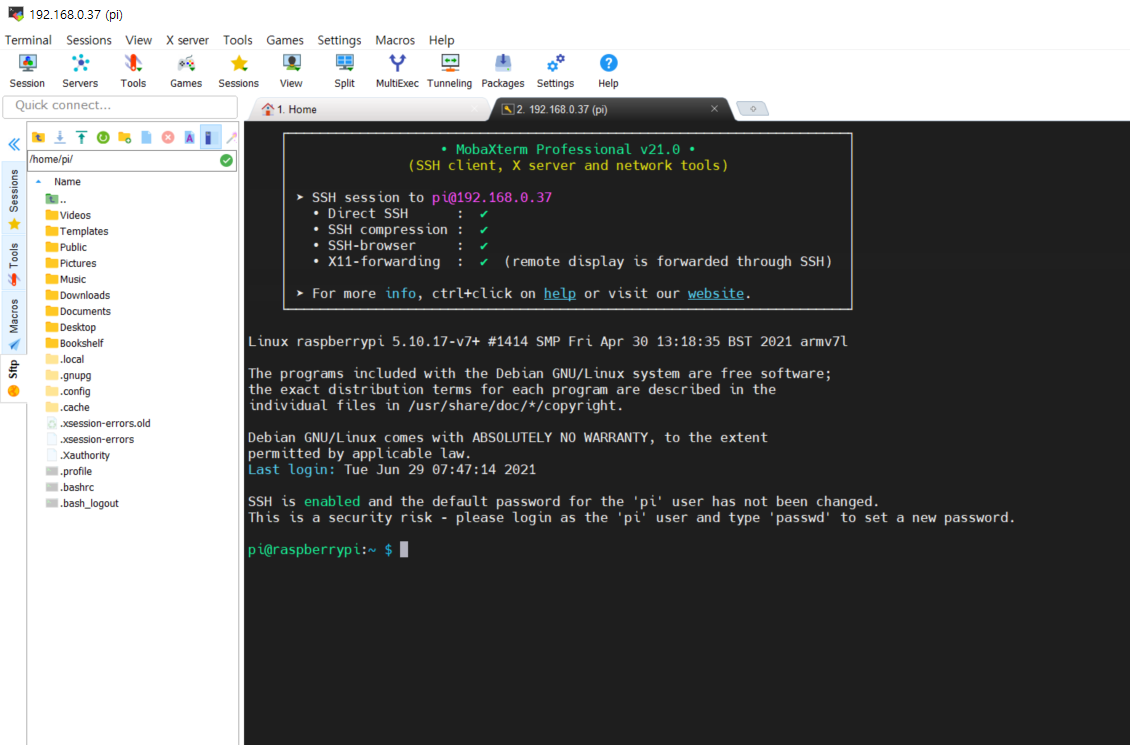Viewport: 1130px width, 745px height.
Task: Open the X server menu
Action: tap(187, 40)
